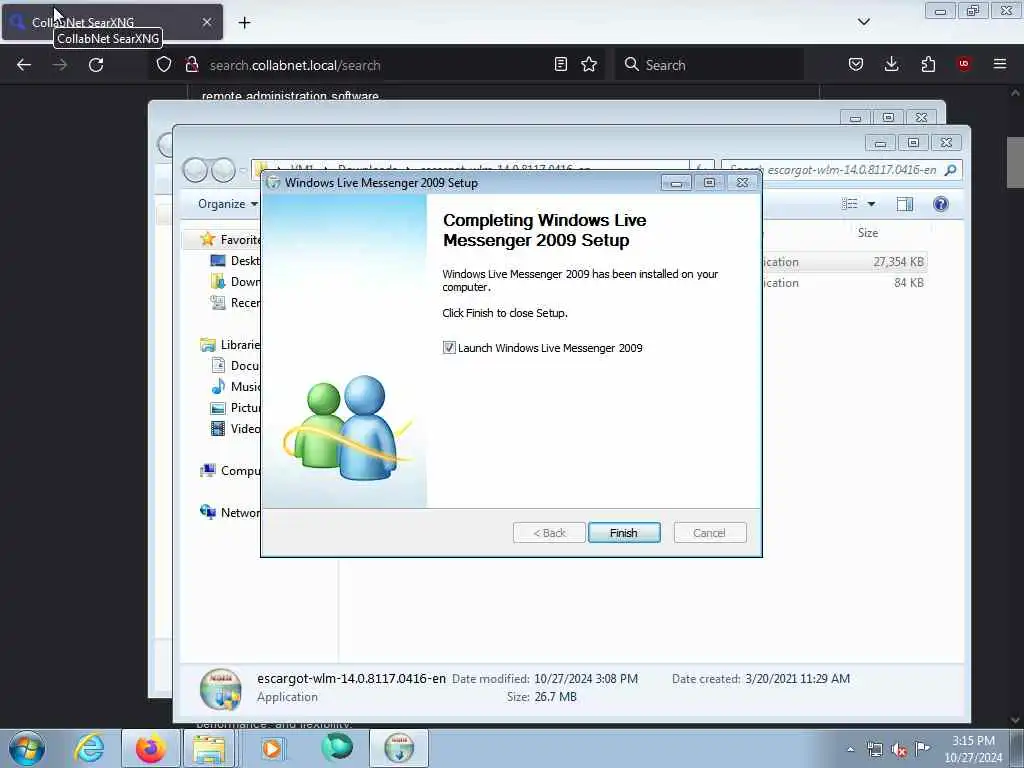Click Explorer view mode icon
The width and height of the screenshot is (1024, 768).
[850, 204]
